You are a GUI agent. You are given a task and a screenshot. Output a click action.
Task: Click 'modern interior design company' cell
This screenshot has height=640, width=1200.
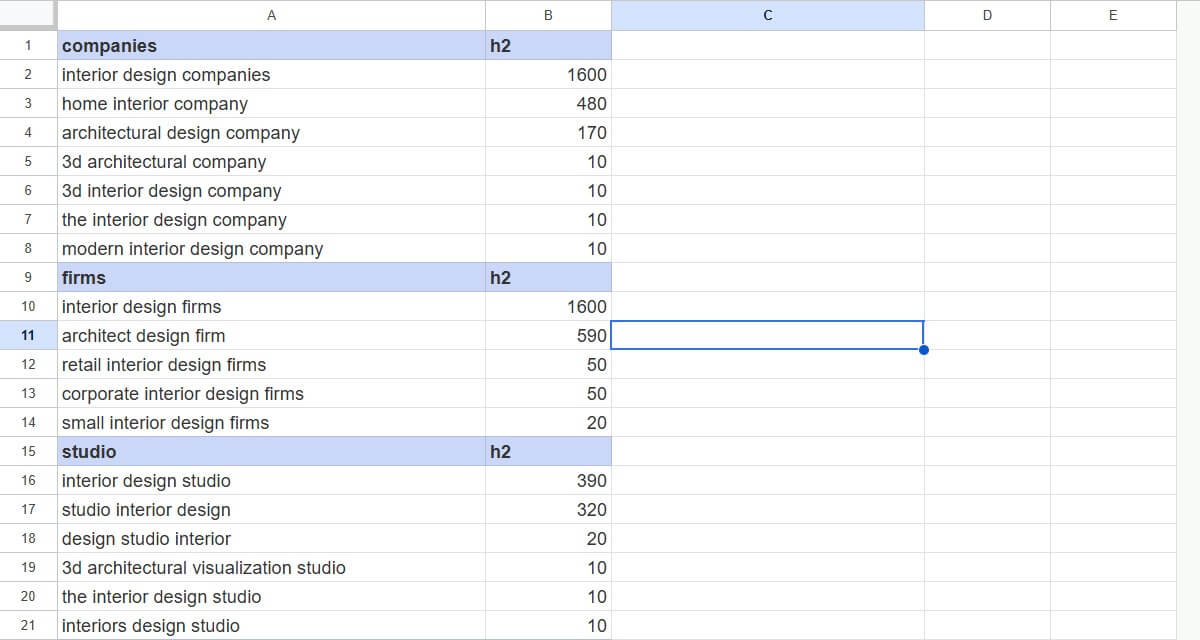tap(271, 248)
